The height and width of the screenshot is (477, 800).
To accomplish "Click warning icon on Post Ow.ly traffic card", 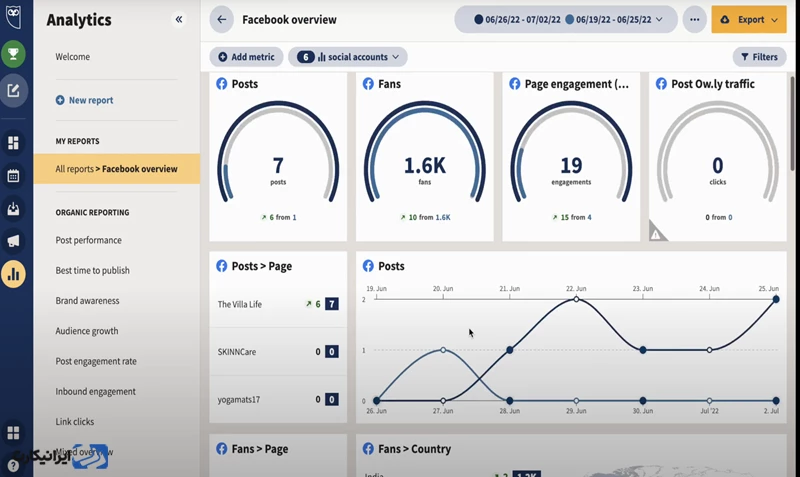I will click(x=657, y=232).
